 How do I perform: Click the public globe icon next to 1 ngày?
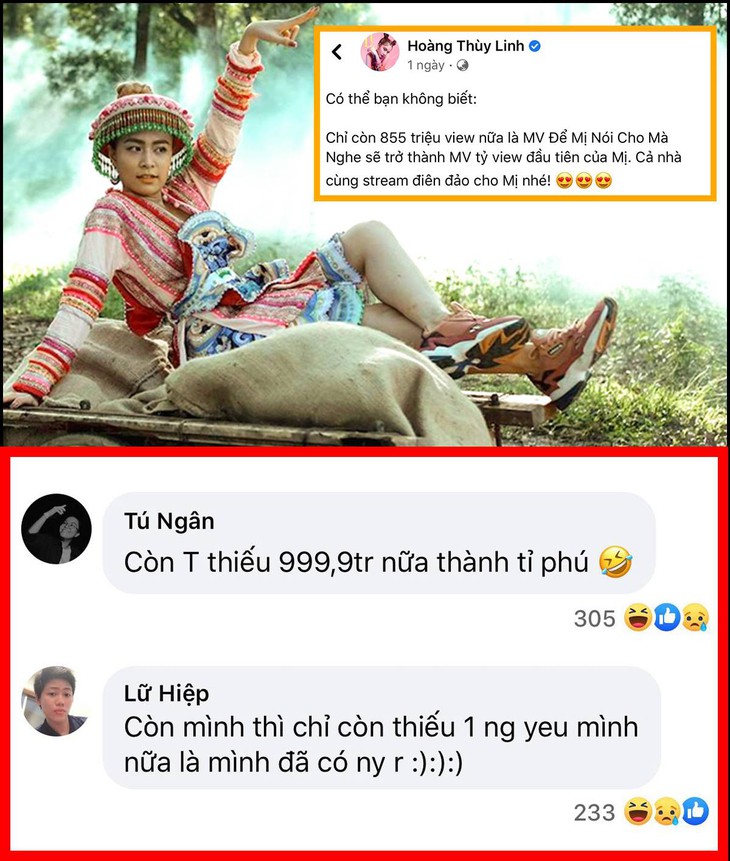[462, 65]
